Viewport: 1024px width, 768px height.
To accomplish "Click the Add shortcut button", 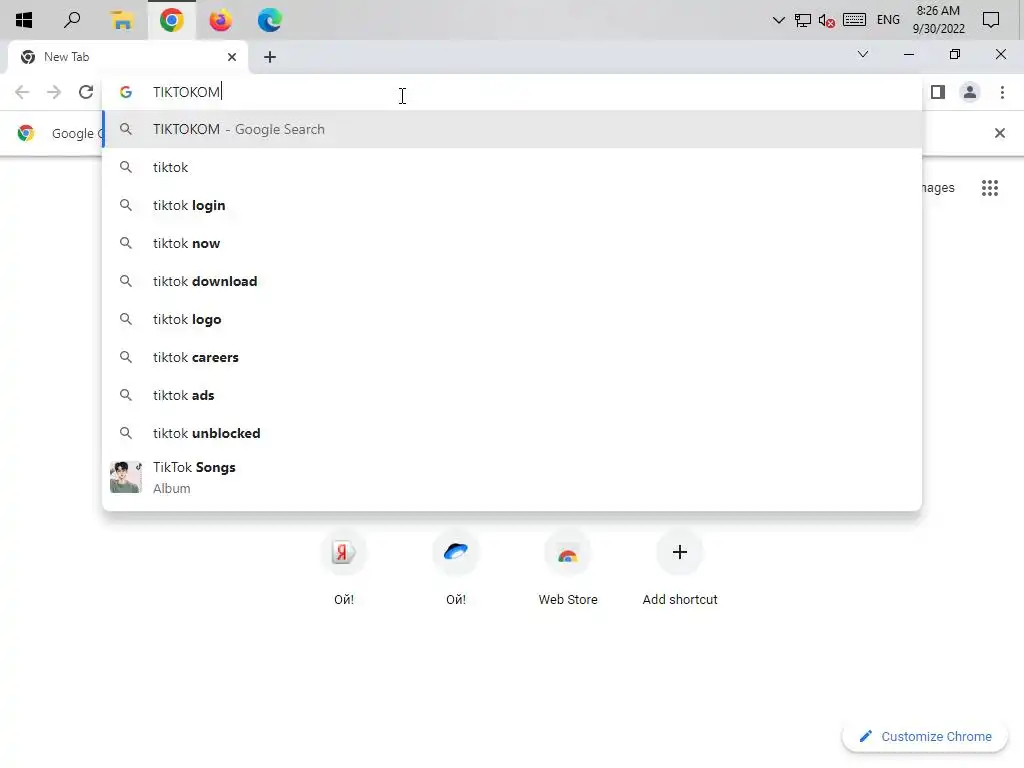I will (680, 567).
